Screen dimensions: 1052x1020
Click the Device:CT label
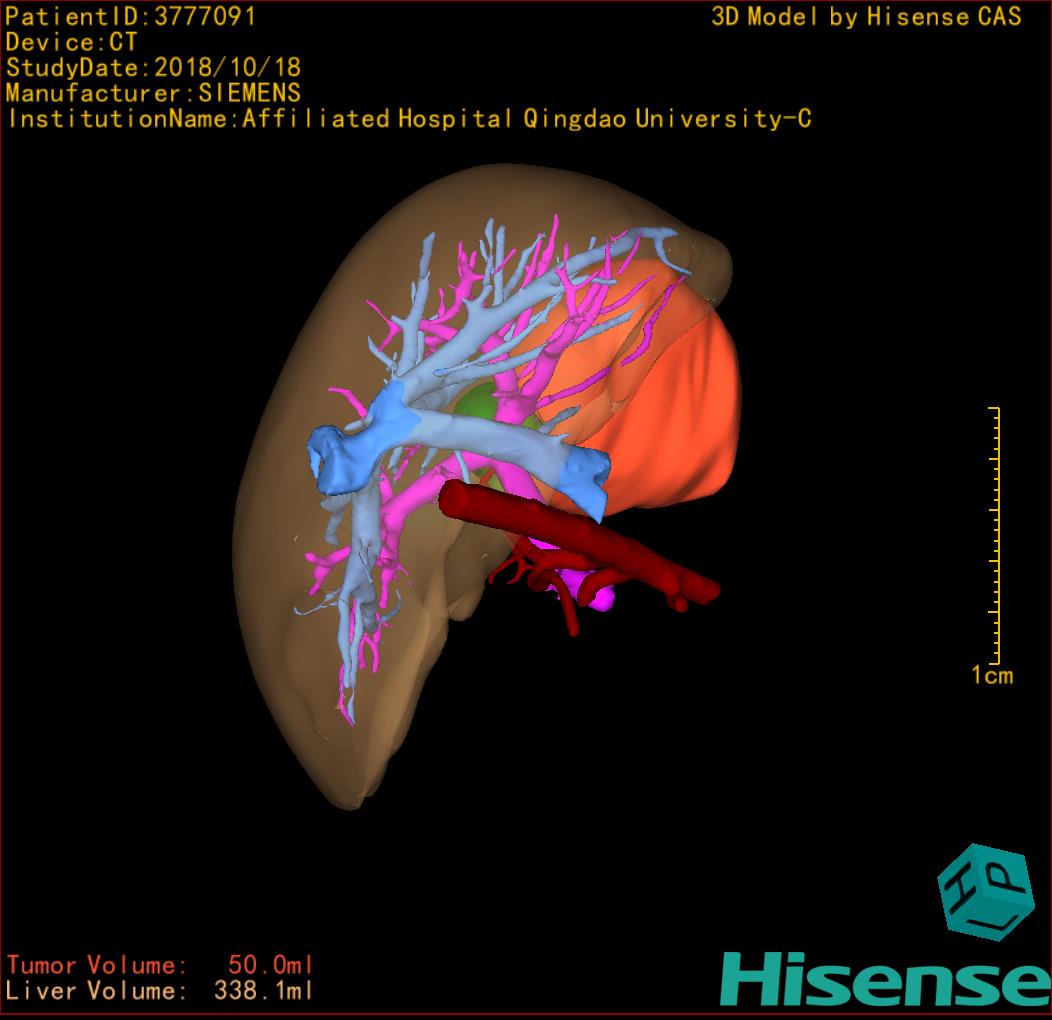pos(71,42)
